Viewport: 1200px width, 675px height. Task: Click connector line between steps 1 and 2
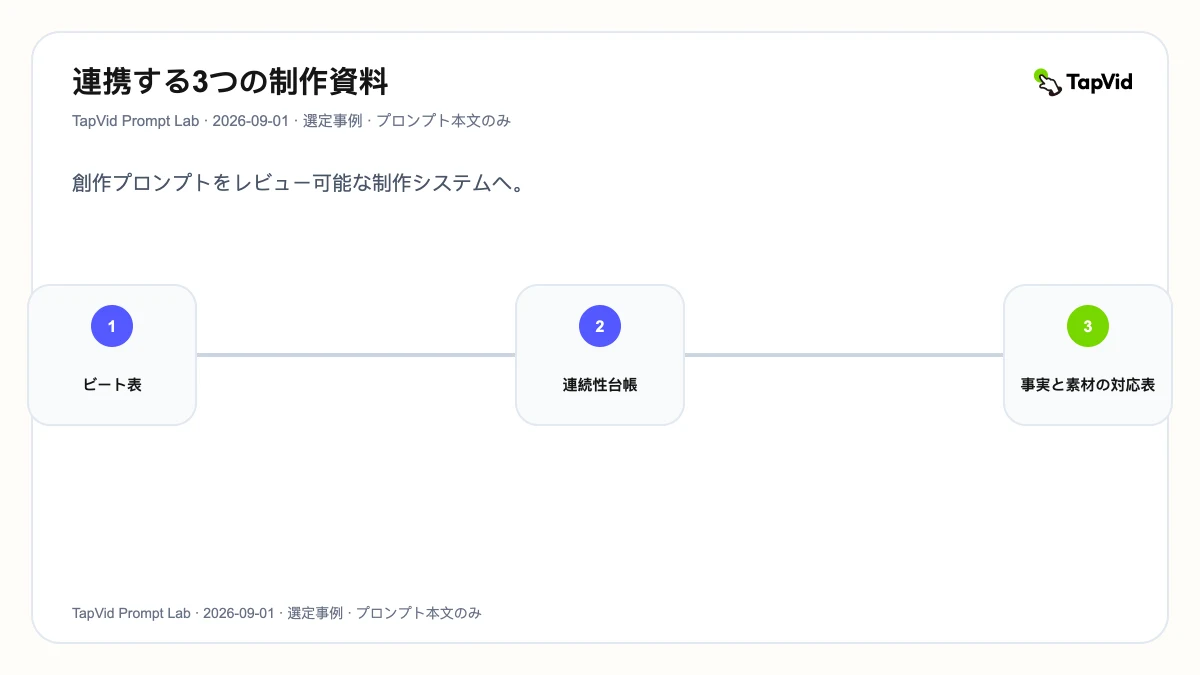356,354
